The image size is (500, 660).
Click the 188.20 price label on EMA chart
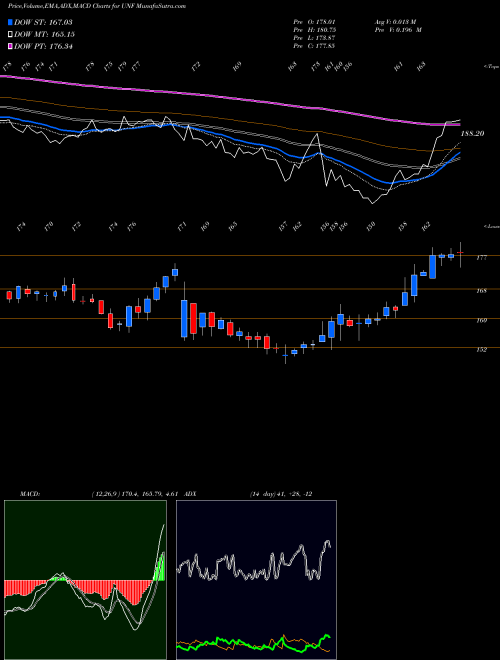472,133
